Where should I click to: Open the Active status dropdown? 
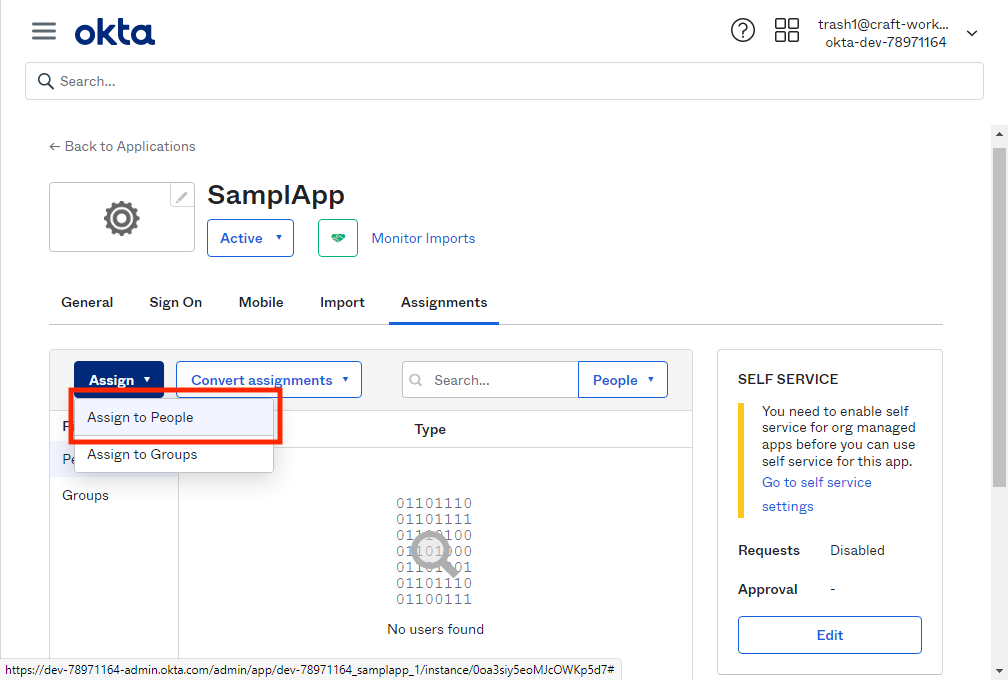[250, 238]
